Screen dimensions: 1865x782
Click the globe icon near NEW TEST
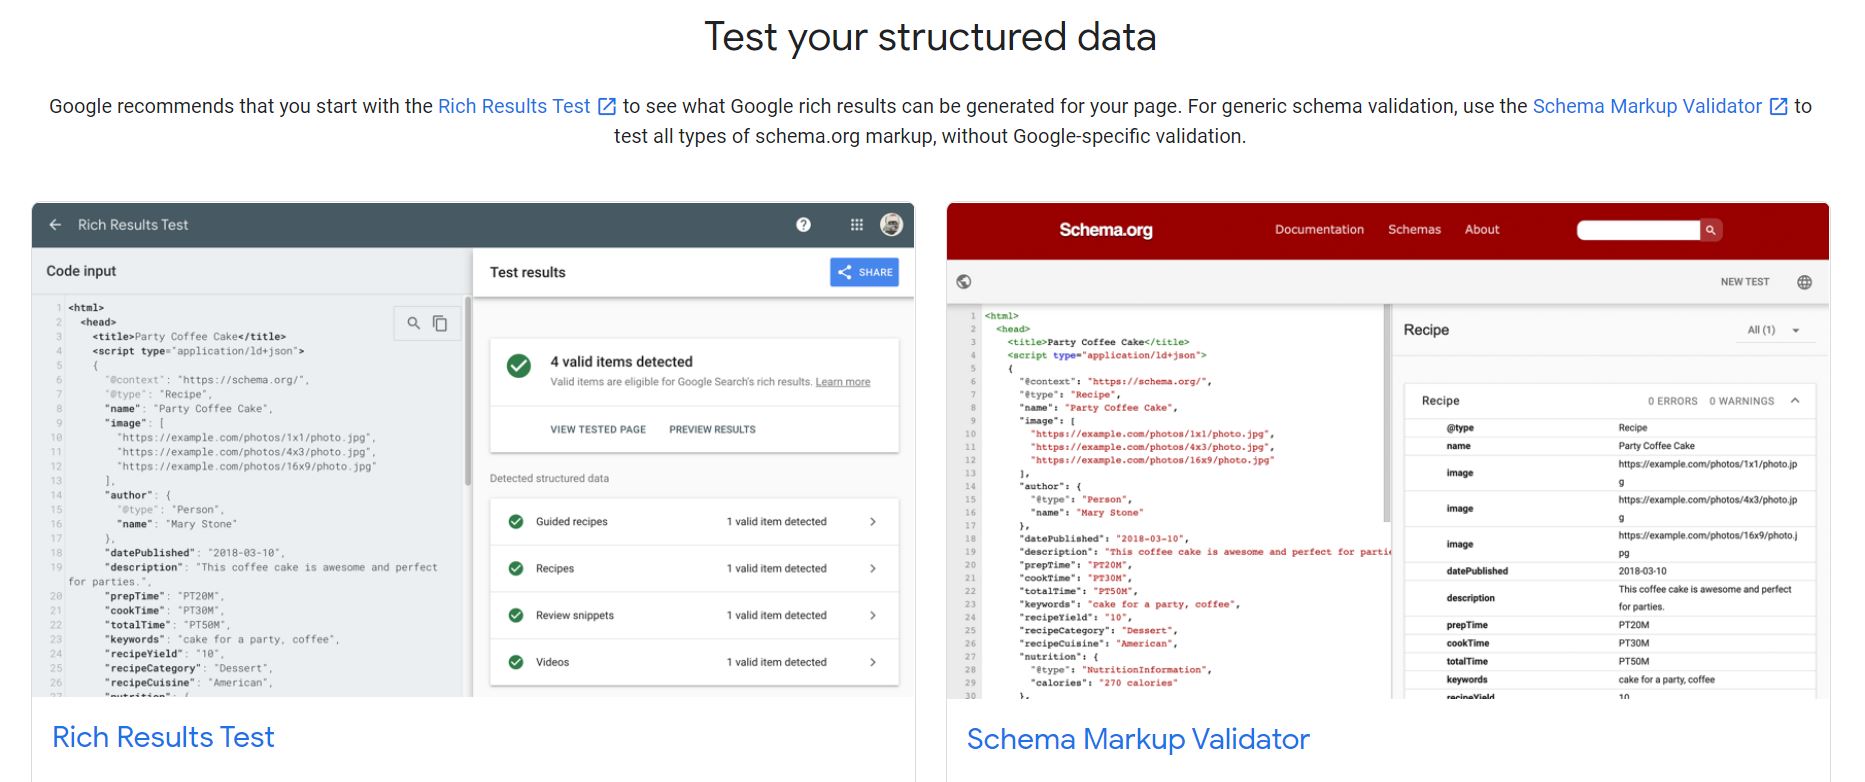[1806, 281]
